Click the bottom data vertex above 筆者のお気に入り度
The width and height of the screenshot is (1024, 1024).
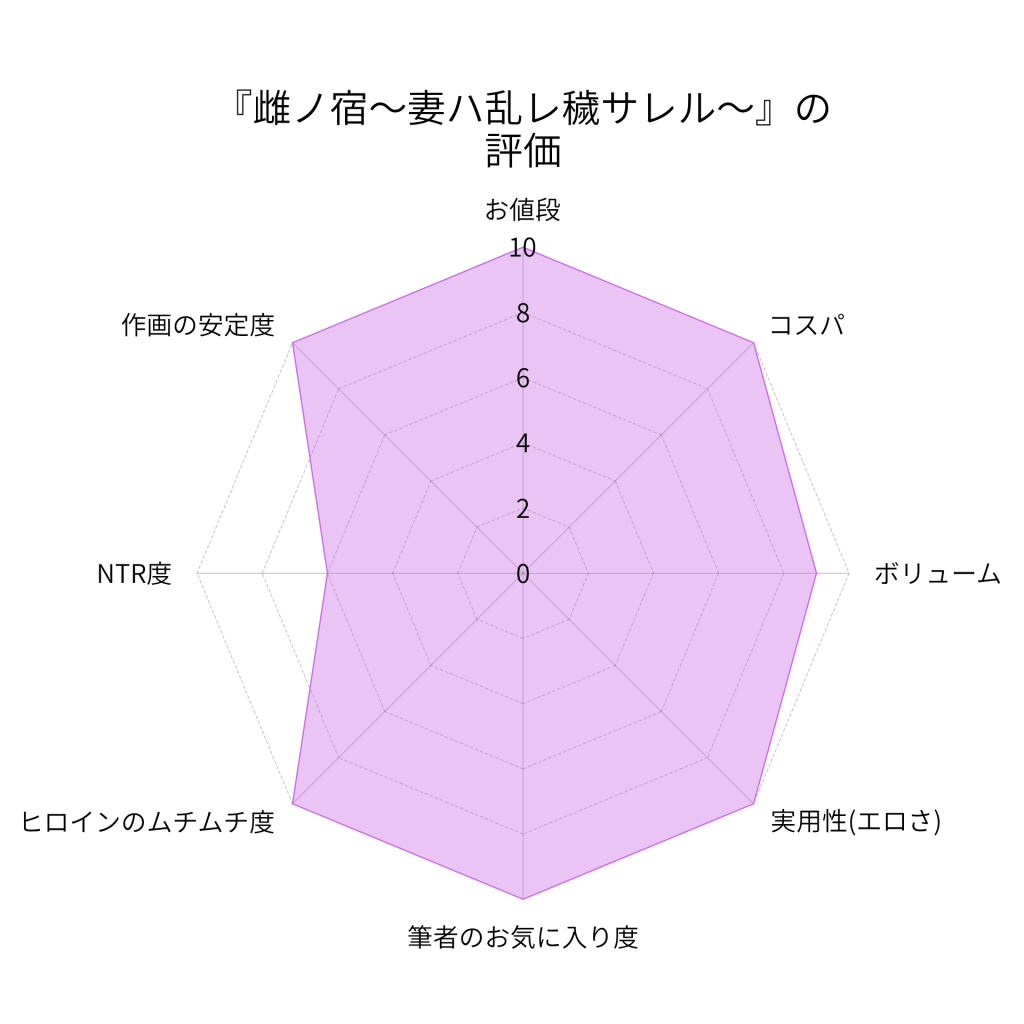[x=523, y=899]
